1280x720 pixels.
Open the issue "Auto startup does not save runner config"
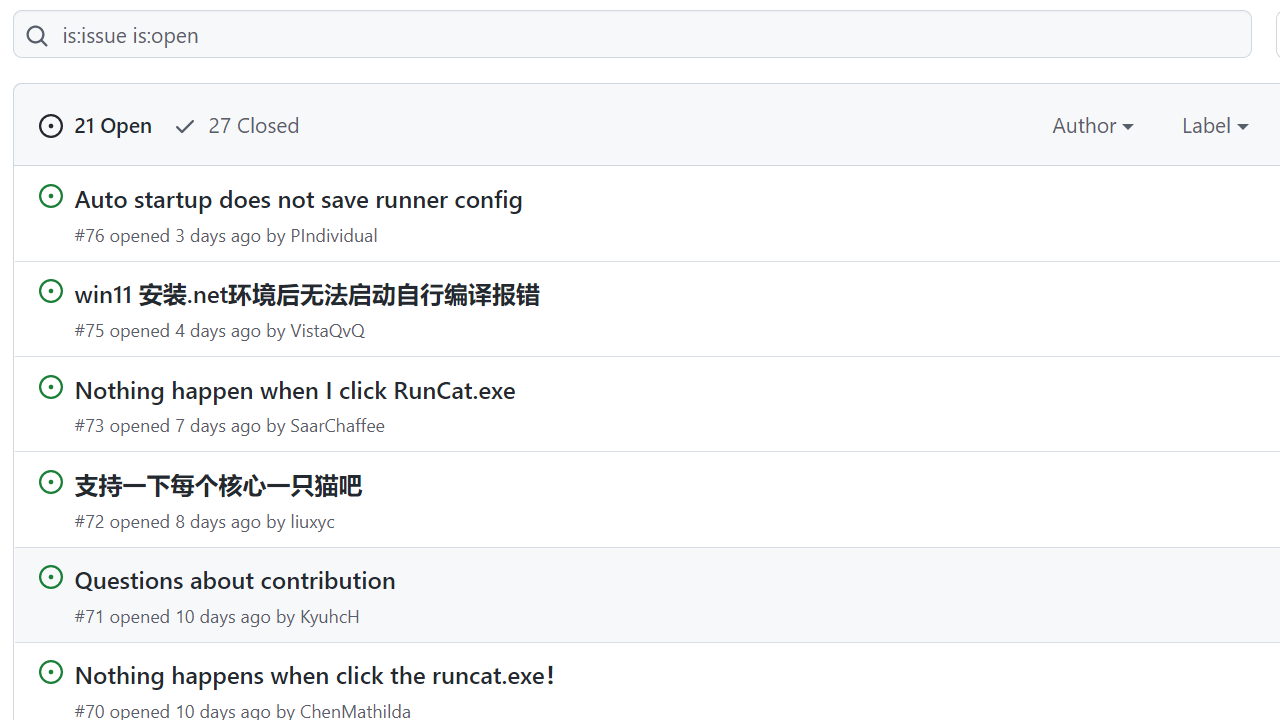click(x=298, y=200)
